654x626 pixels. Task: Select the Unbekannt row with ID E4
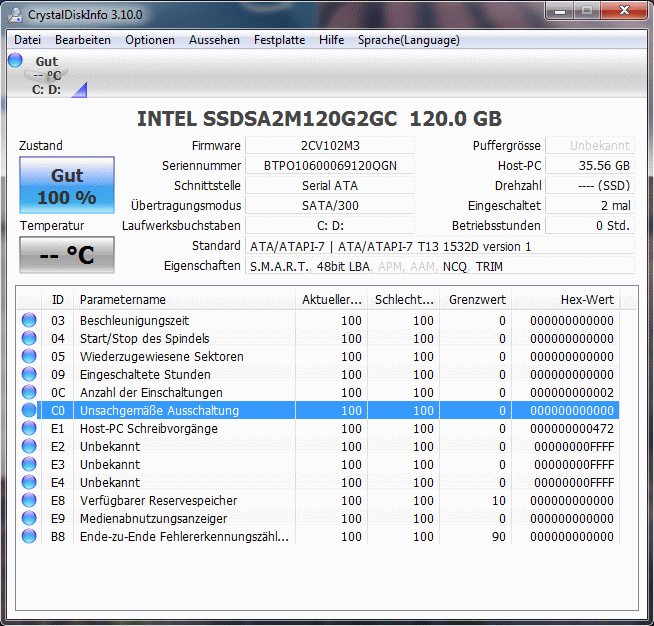(x=318, y=482)
